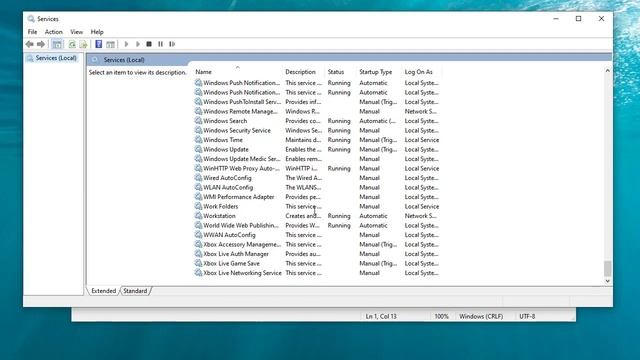Select World Wide Web Publishin... service

point(241,225)
